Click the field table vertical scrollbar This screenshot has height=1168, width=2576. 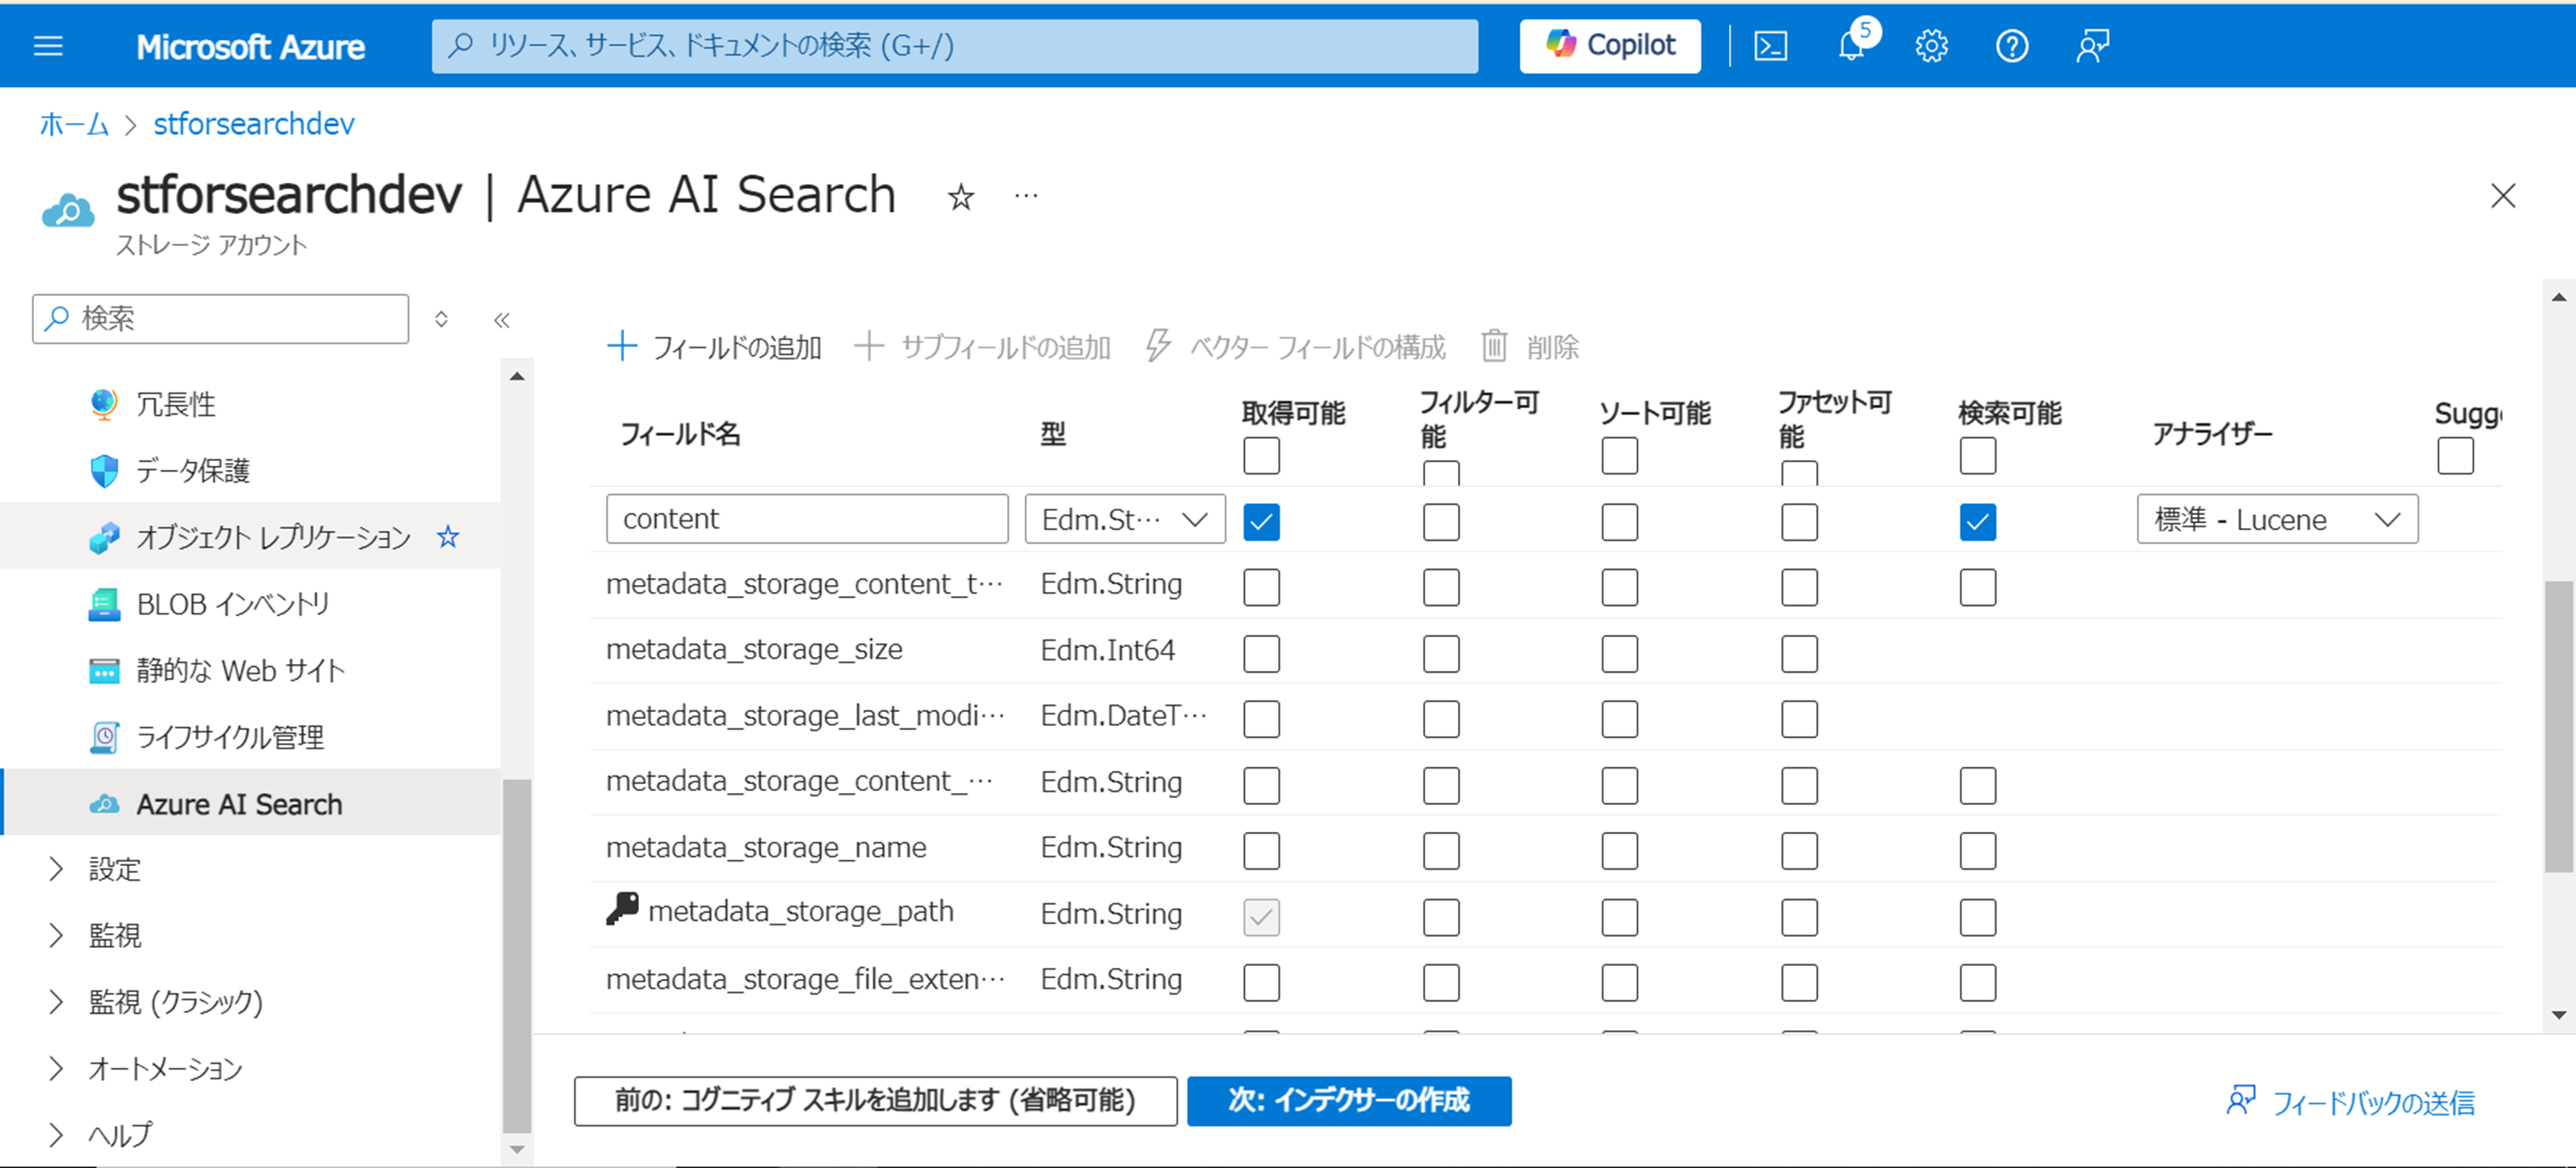(x=2558, y=725)
